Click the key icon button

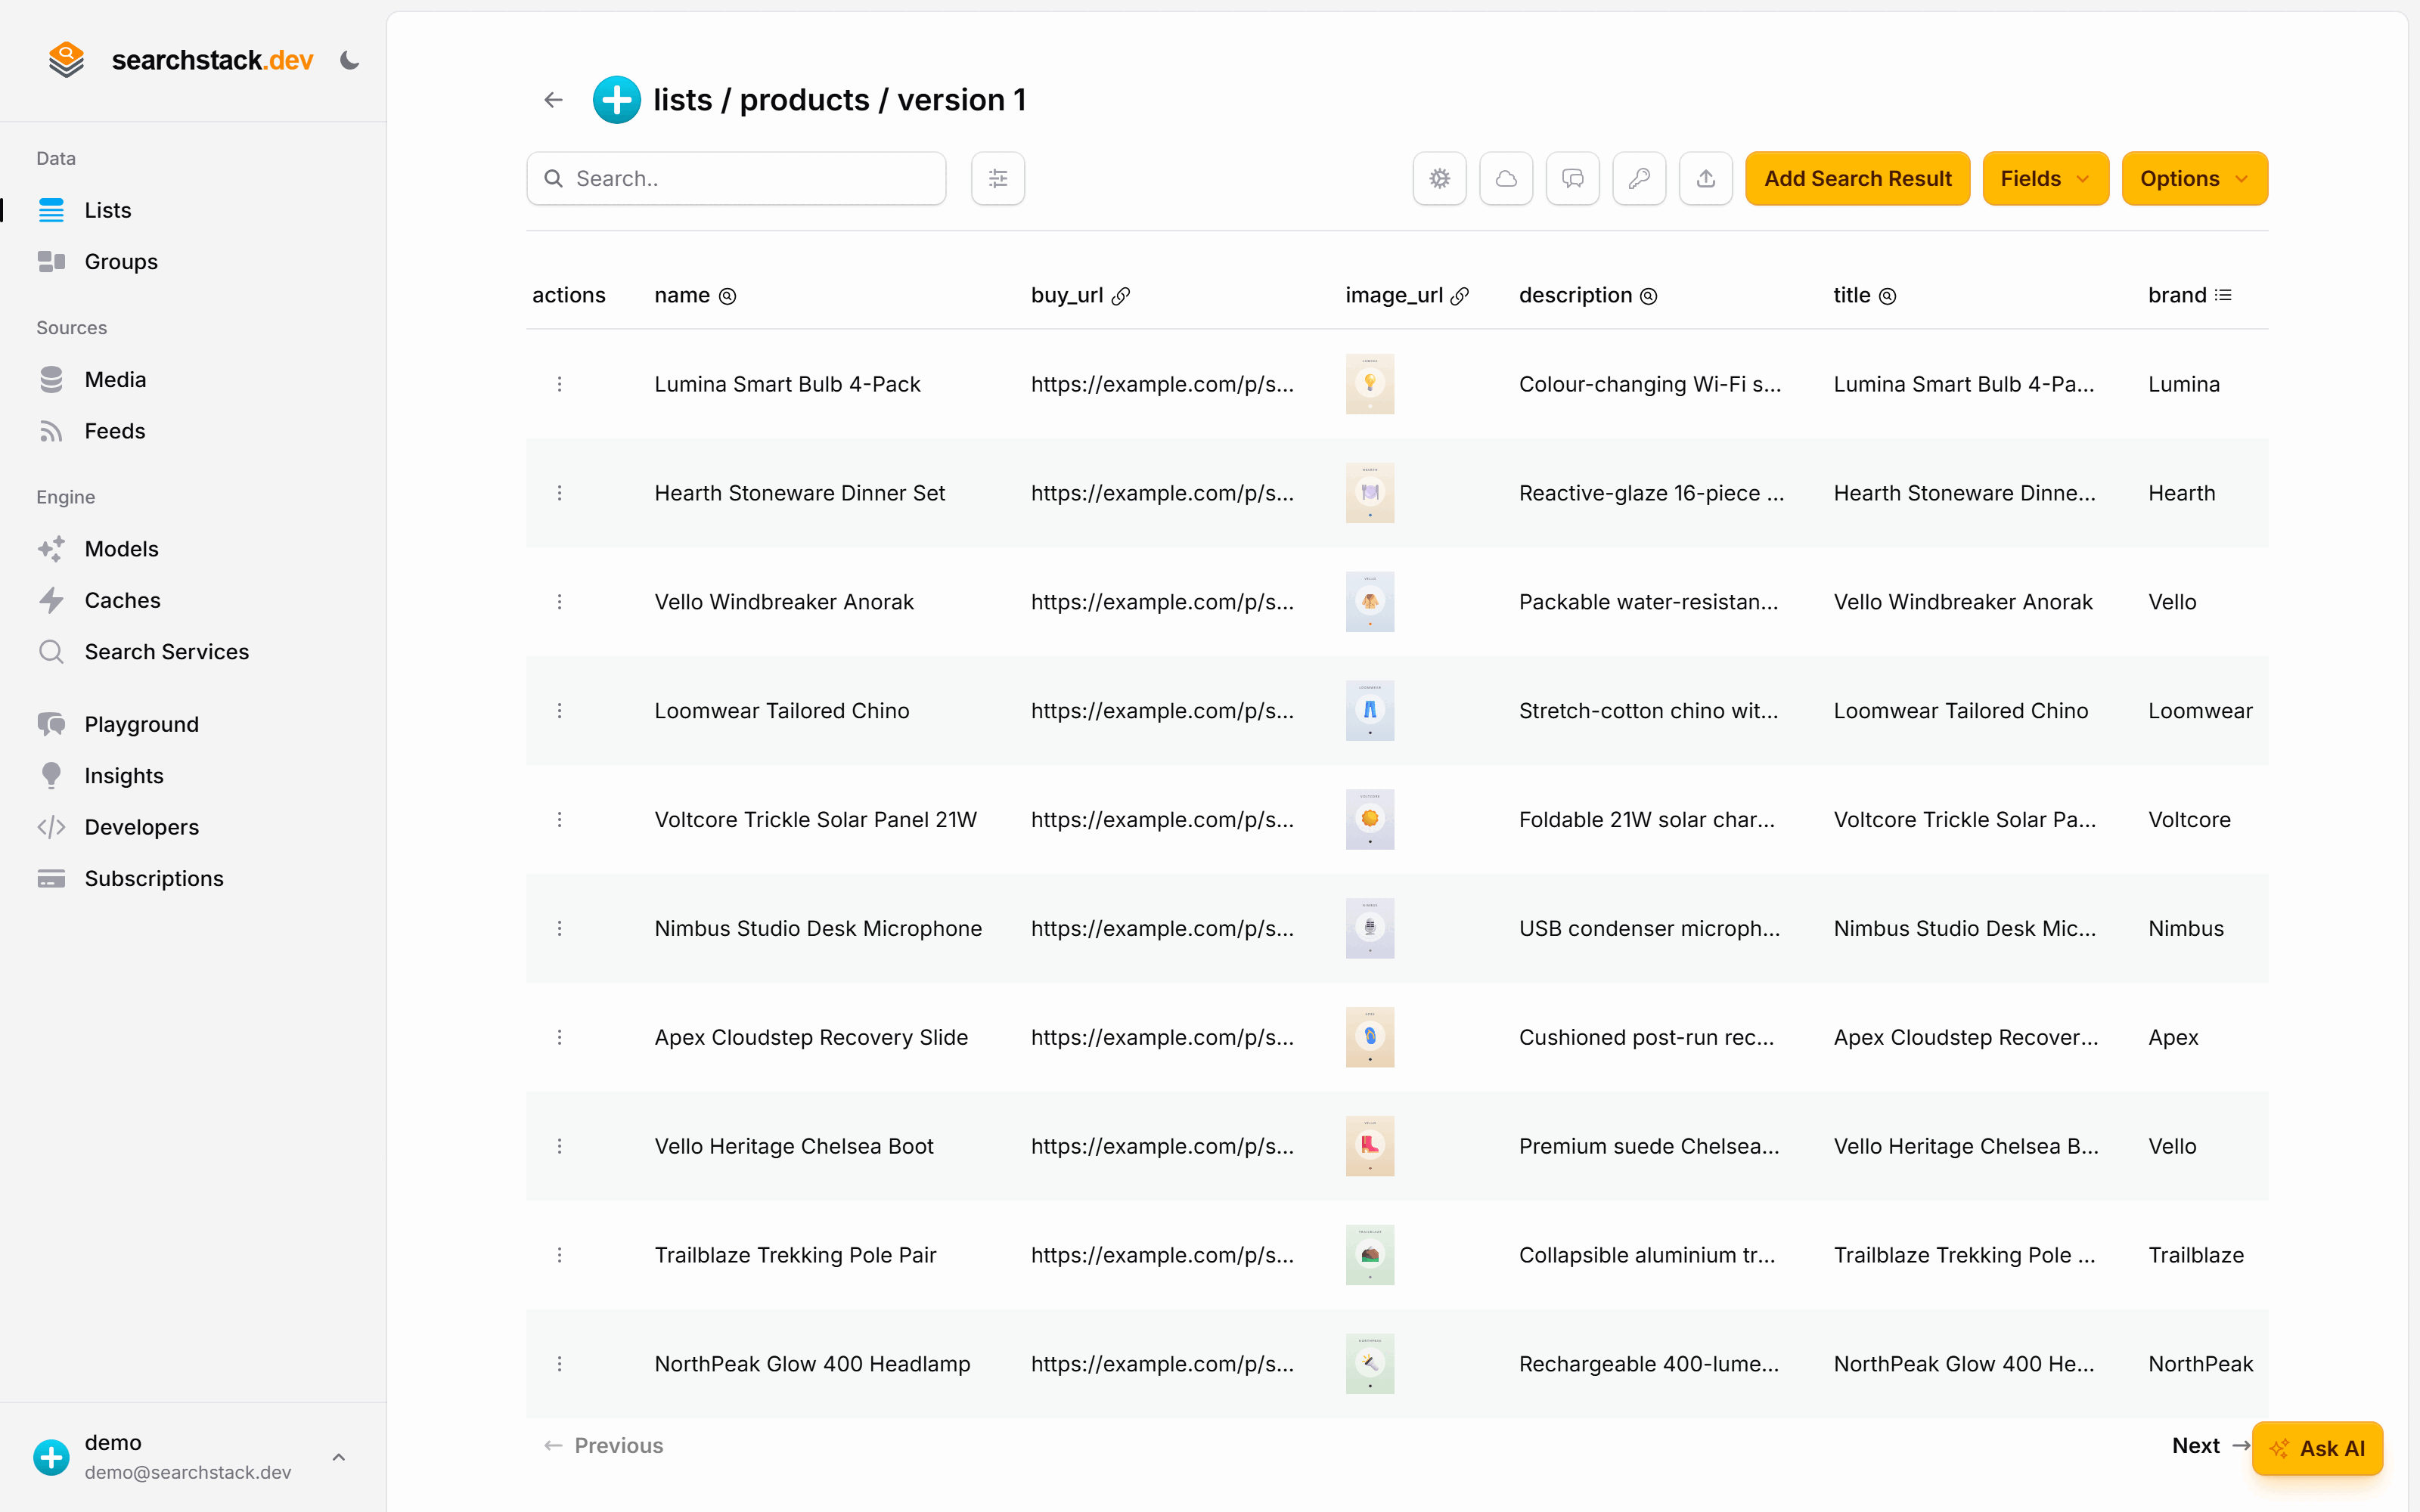pyautogui.click(x=1639, y=179)
